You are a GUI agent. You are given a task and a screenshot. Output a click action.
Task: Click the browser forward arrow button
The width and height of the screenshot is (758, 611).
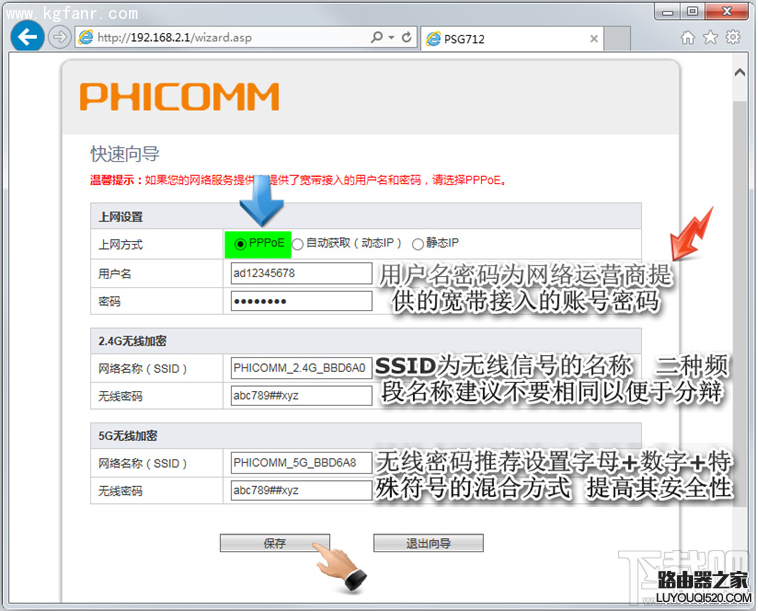click(59, 37)
